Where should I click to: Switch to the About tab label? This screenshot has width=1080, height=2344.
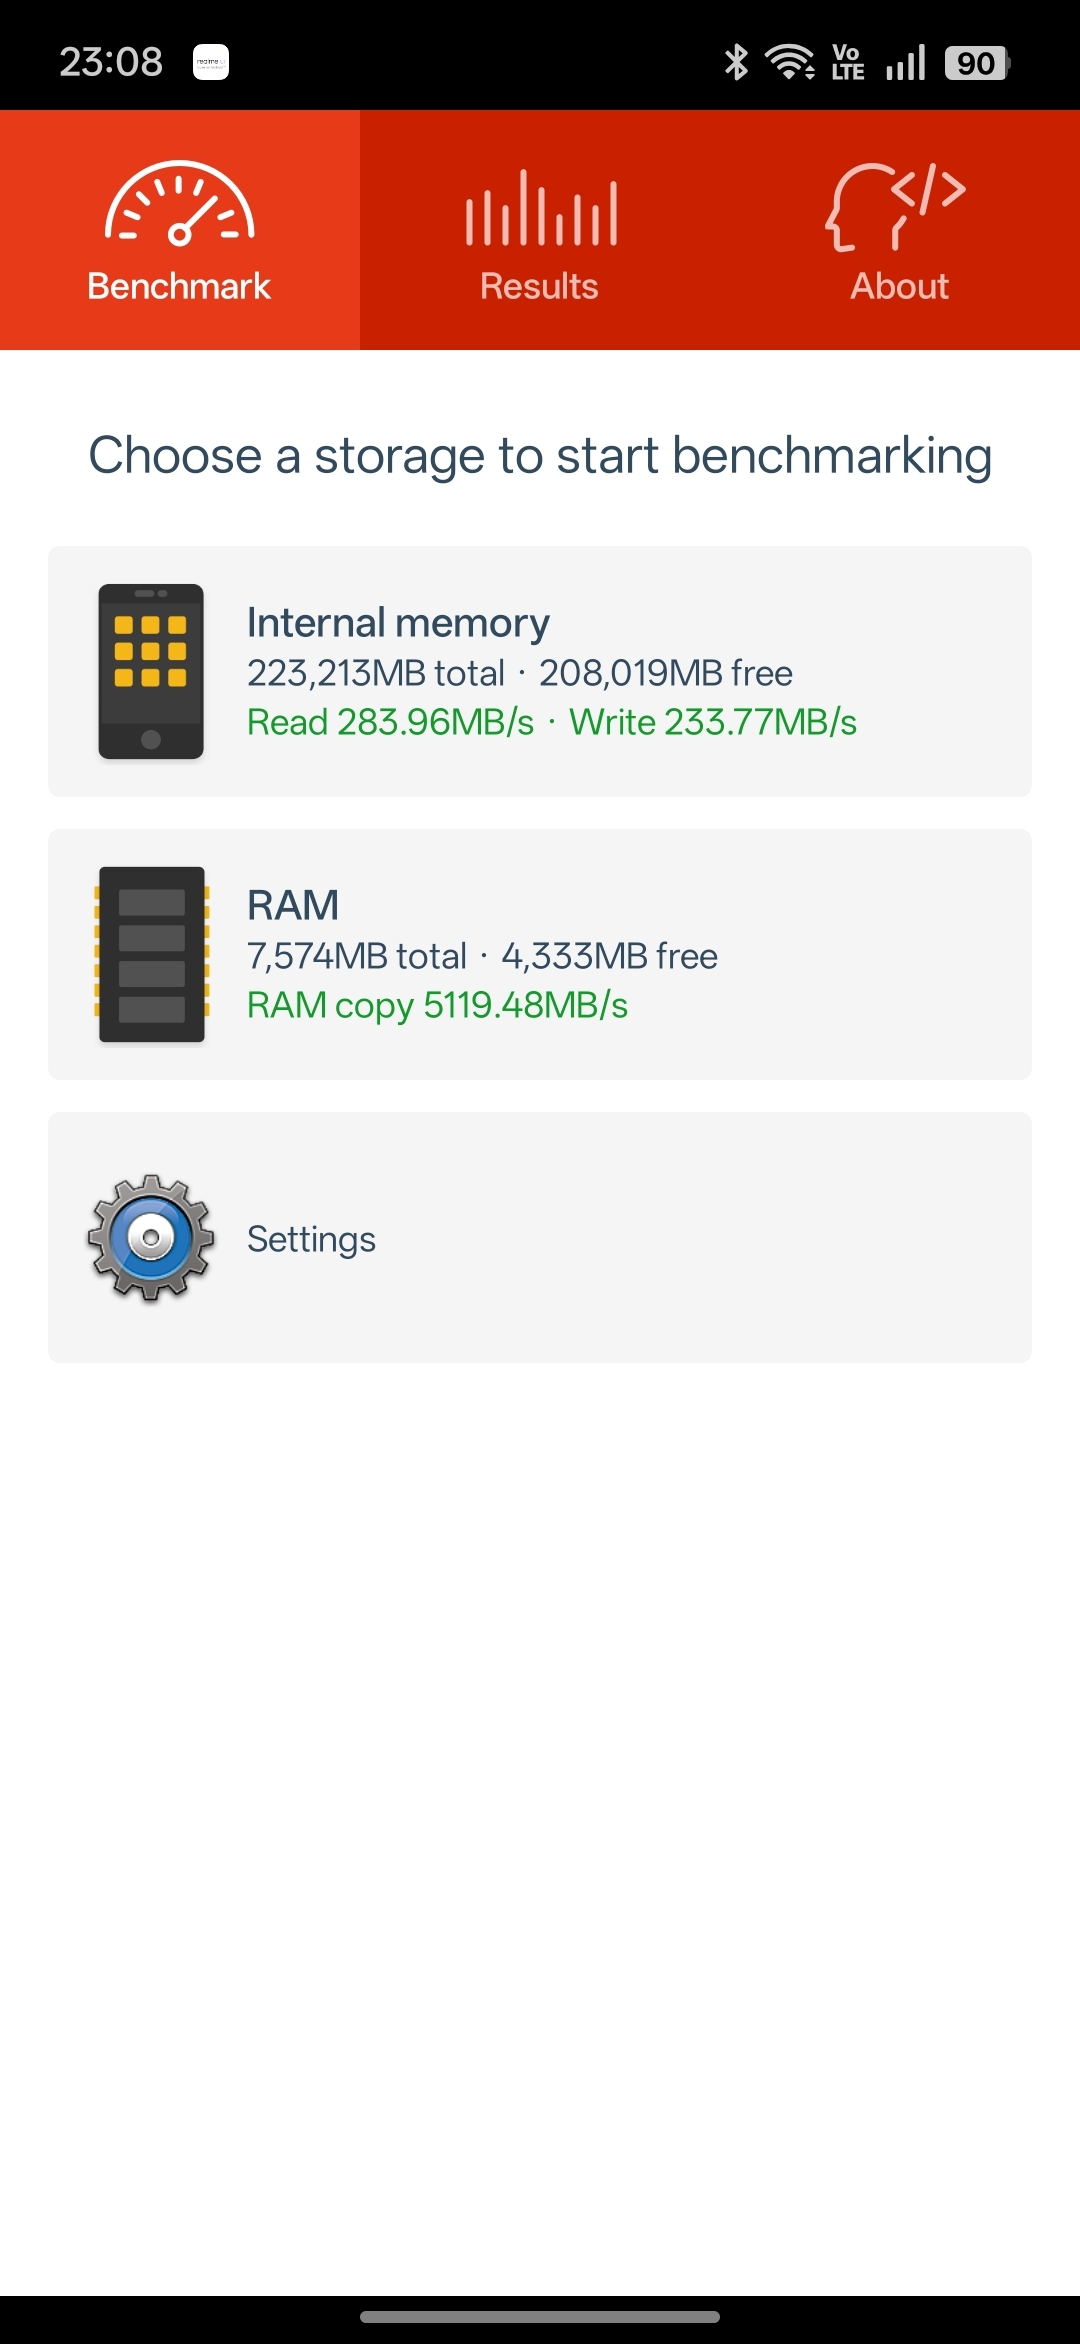[x=900, y=286]
